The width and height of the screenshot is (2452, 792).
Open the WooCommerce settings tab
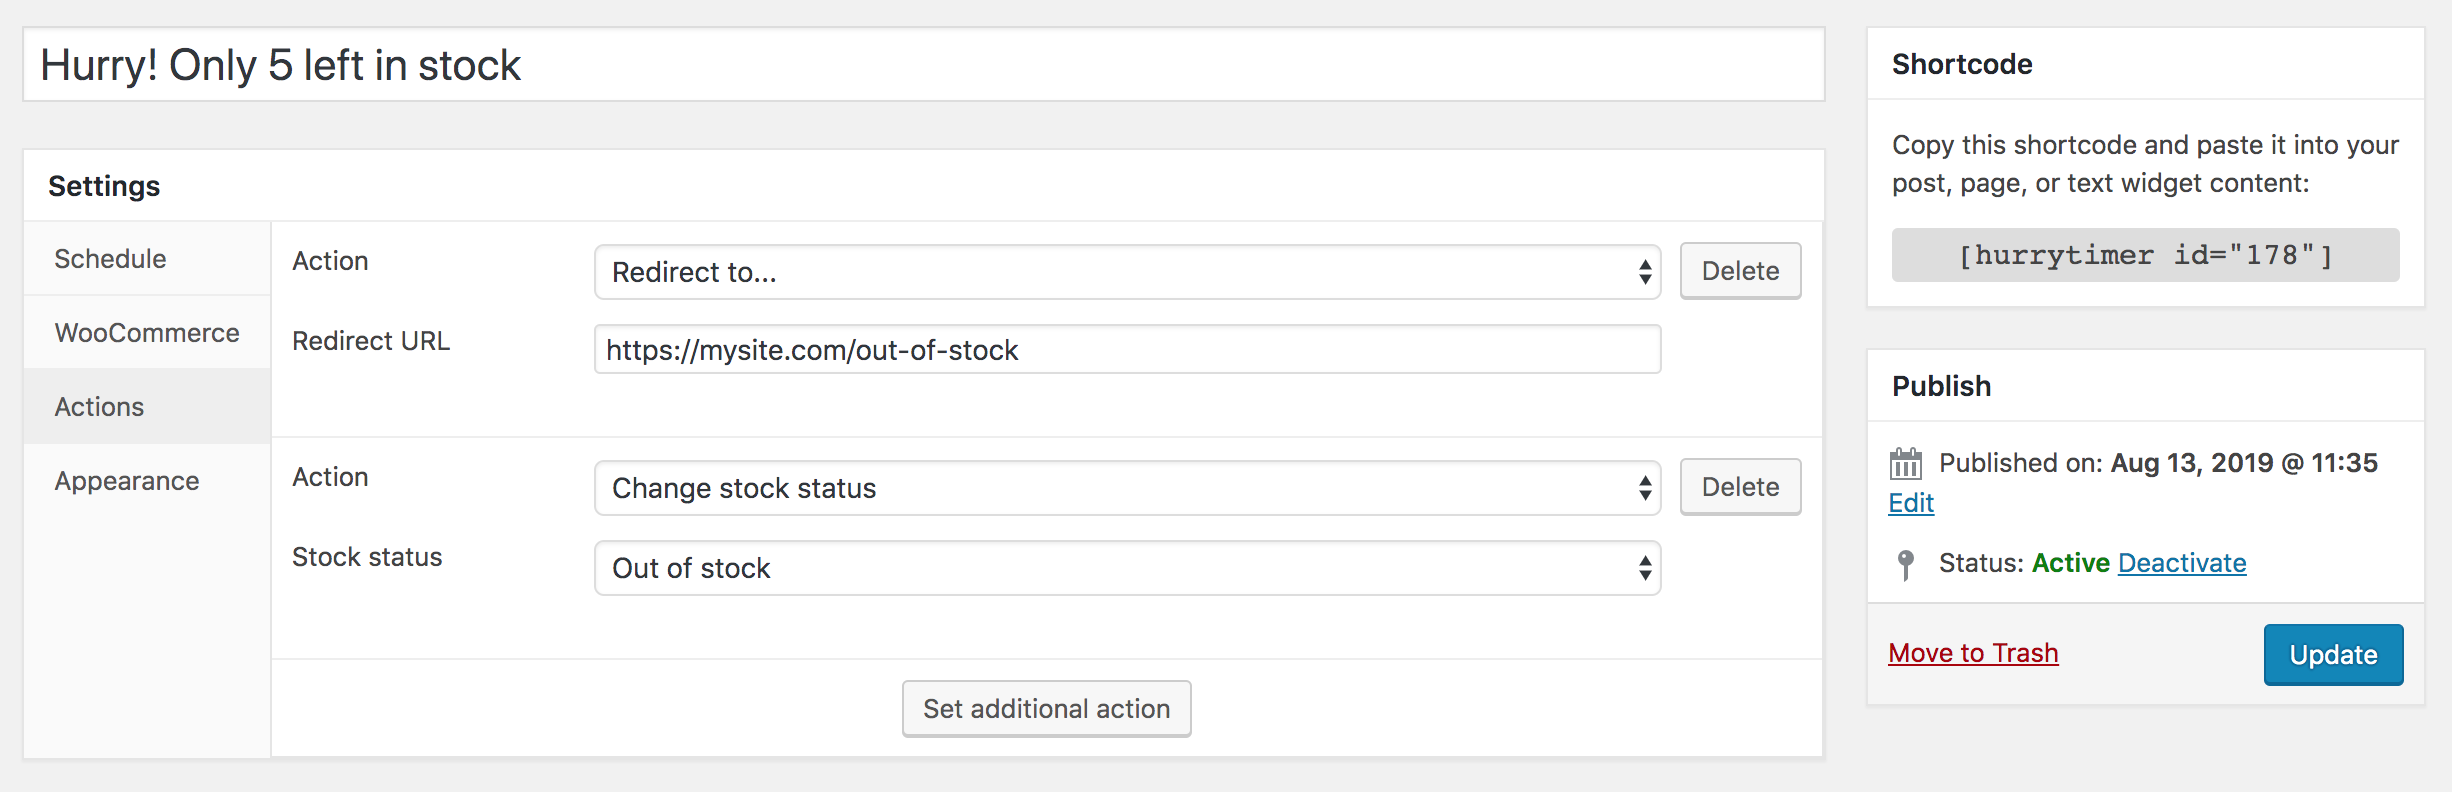(147, 333)
